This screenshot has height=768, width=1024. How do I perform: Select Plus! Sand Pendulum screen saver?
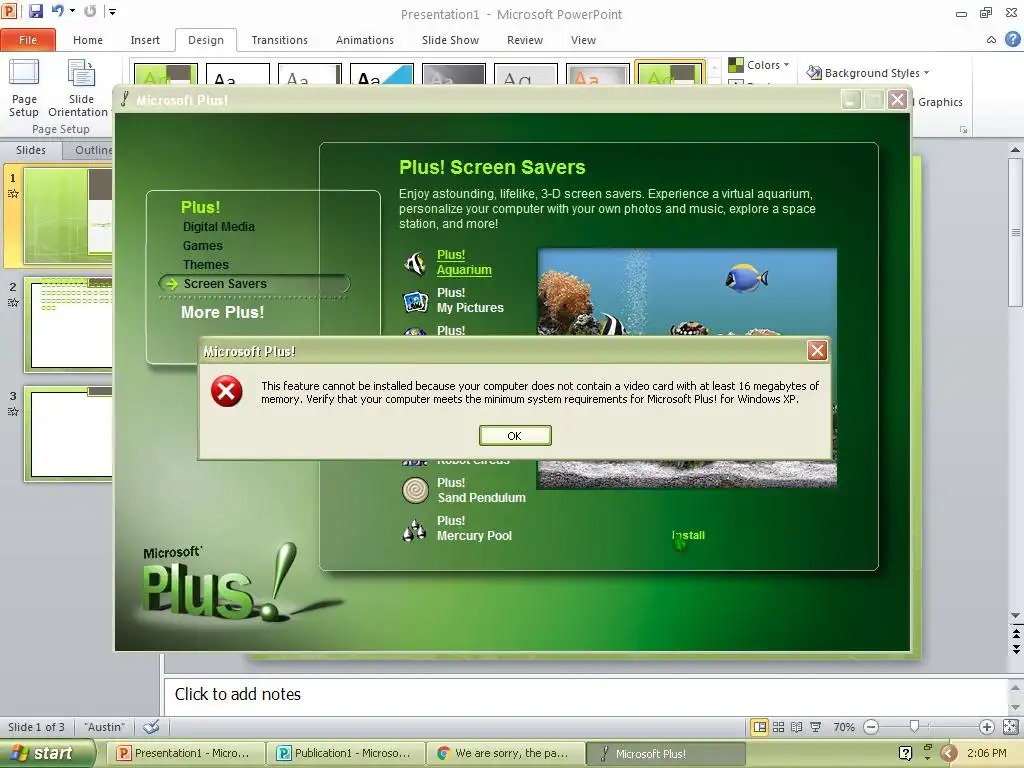(481, 490)
